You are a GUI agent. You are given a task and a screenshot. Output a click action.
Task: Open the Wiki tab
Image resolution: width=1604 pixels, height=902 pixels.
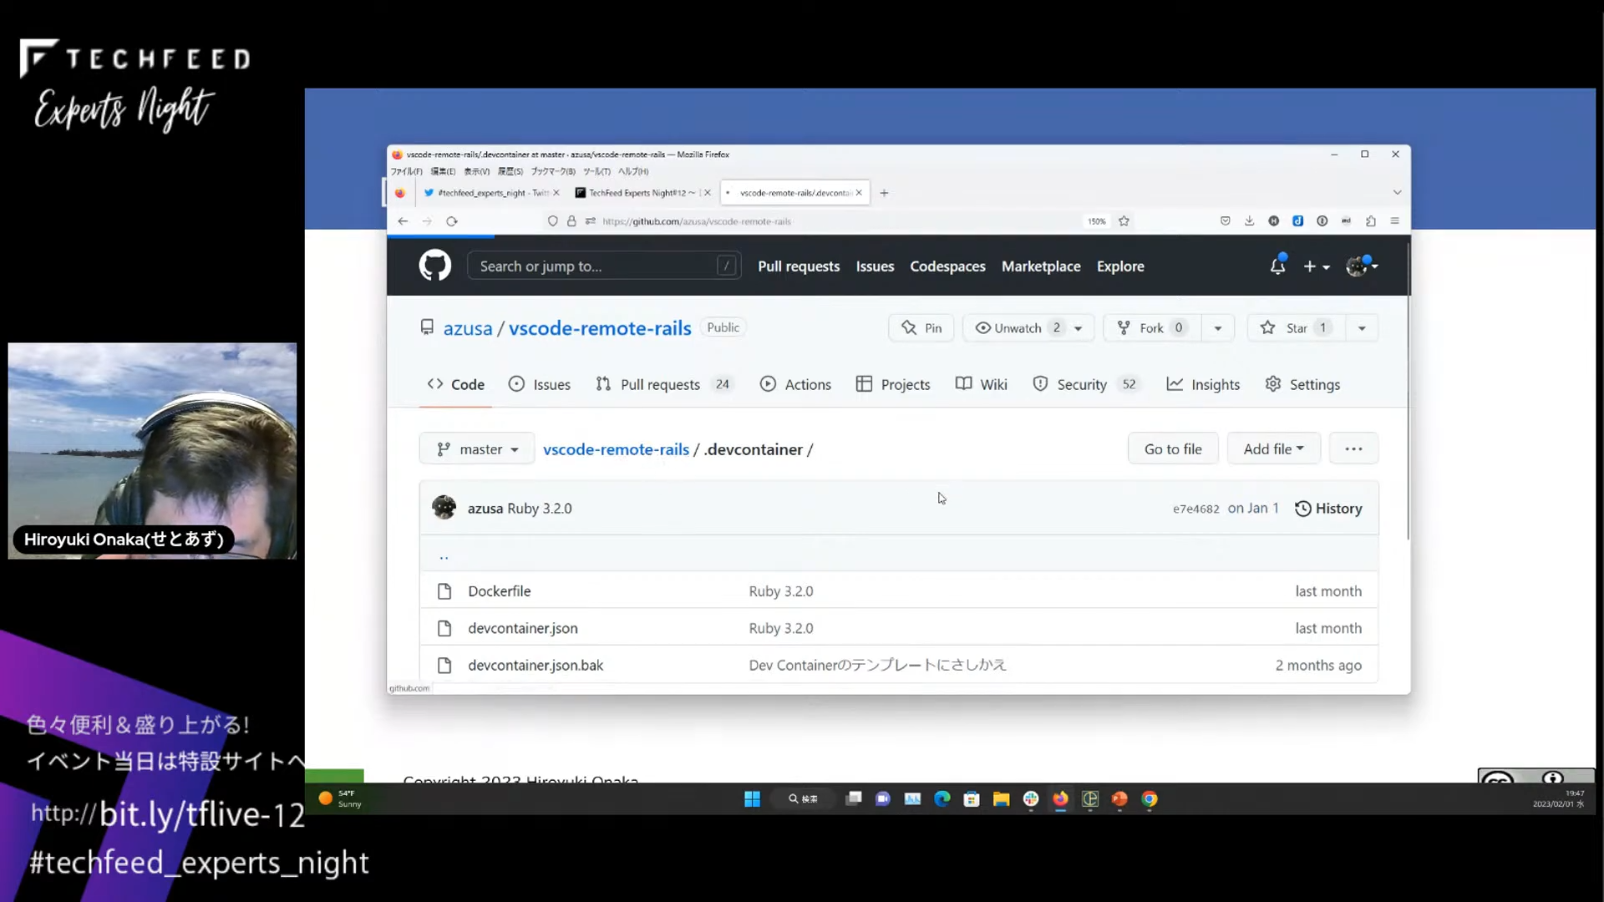tap(981, 384)
